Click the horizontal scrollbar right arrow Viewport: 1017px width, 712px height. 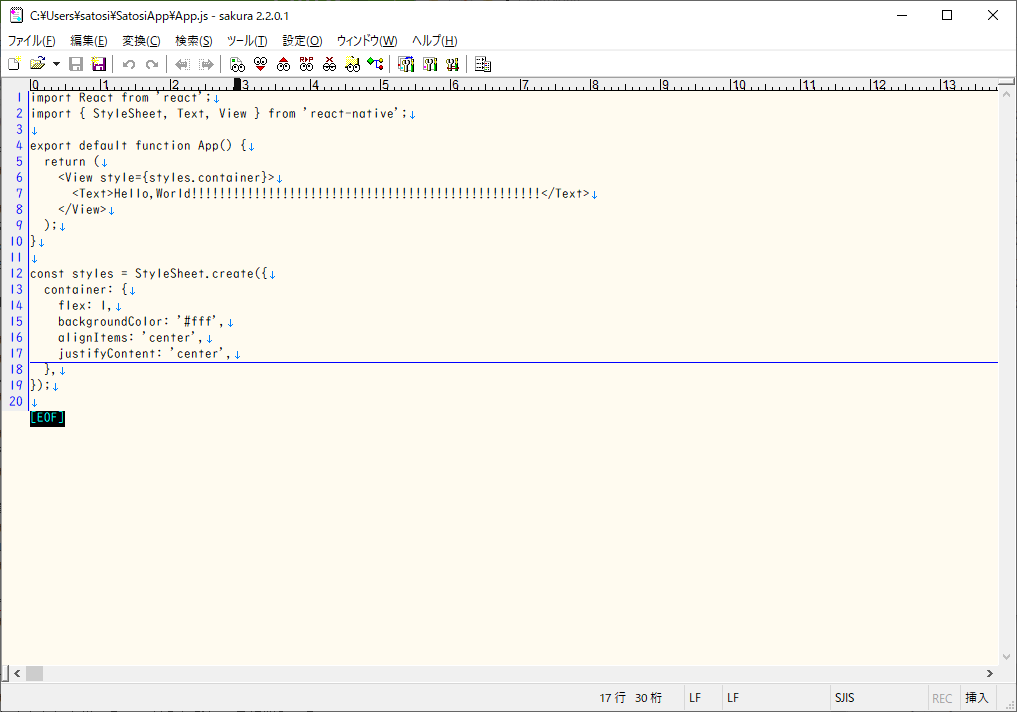point(990,674)
